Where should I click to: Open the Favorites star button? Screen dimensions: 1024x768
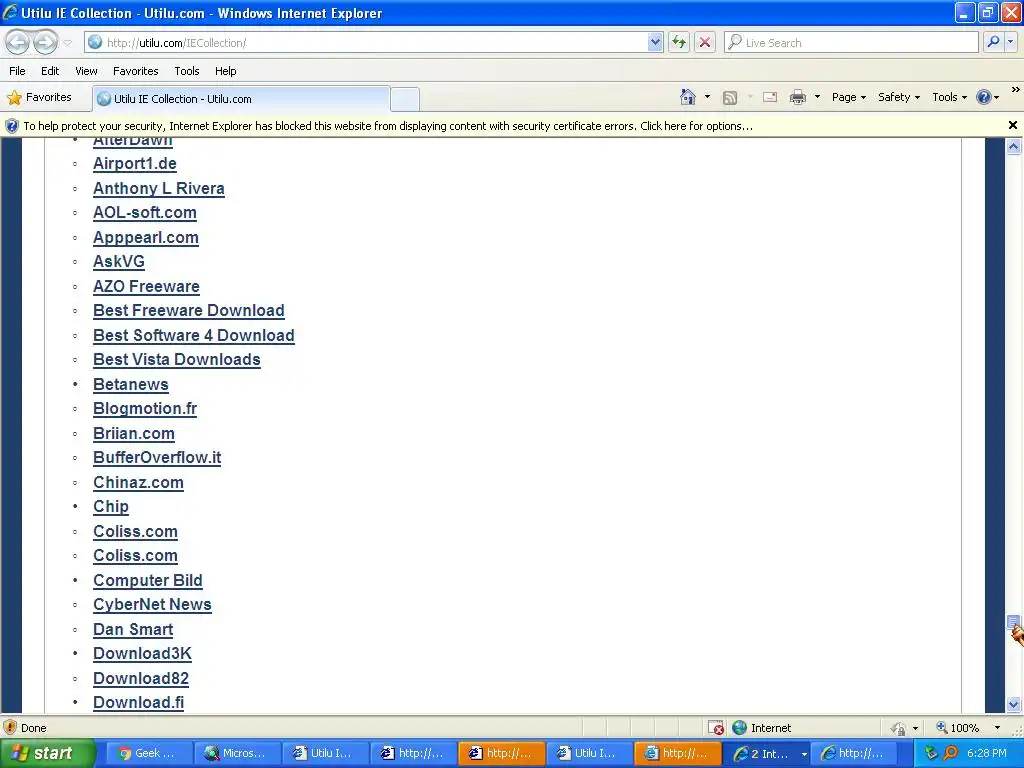(39, 97)
